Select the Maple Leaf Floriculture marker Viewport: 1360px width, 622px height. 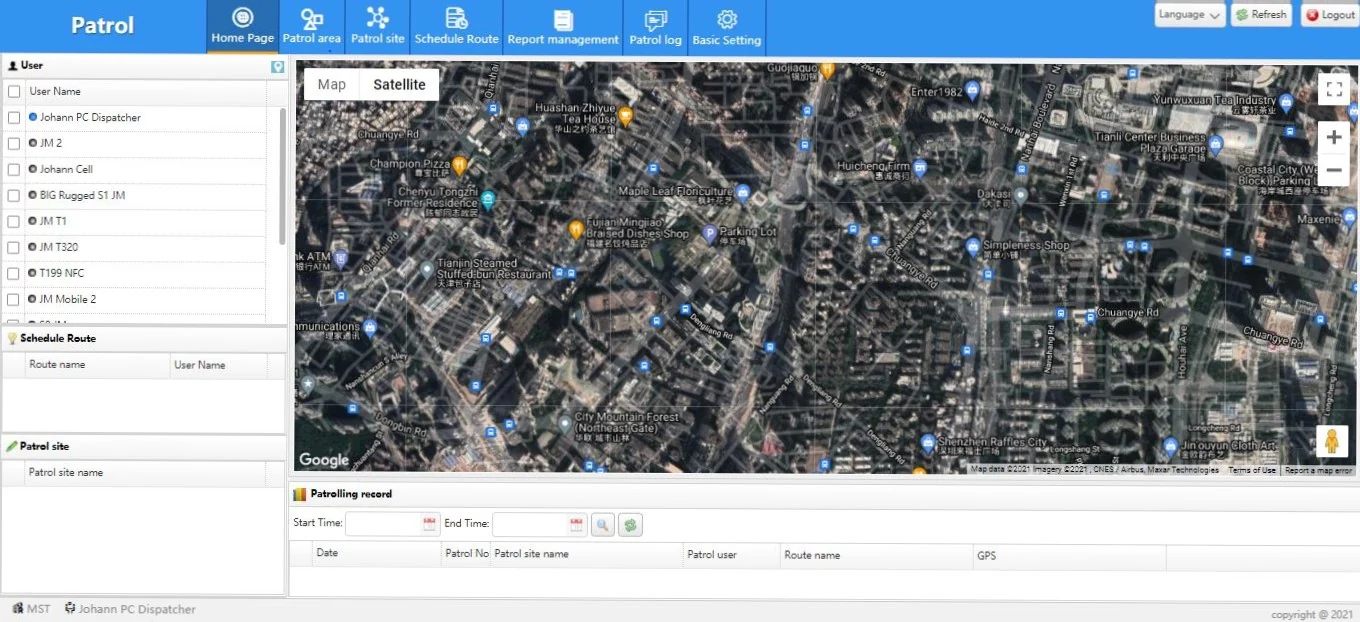pos(743,192)
